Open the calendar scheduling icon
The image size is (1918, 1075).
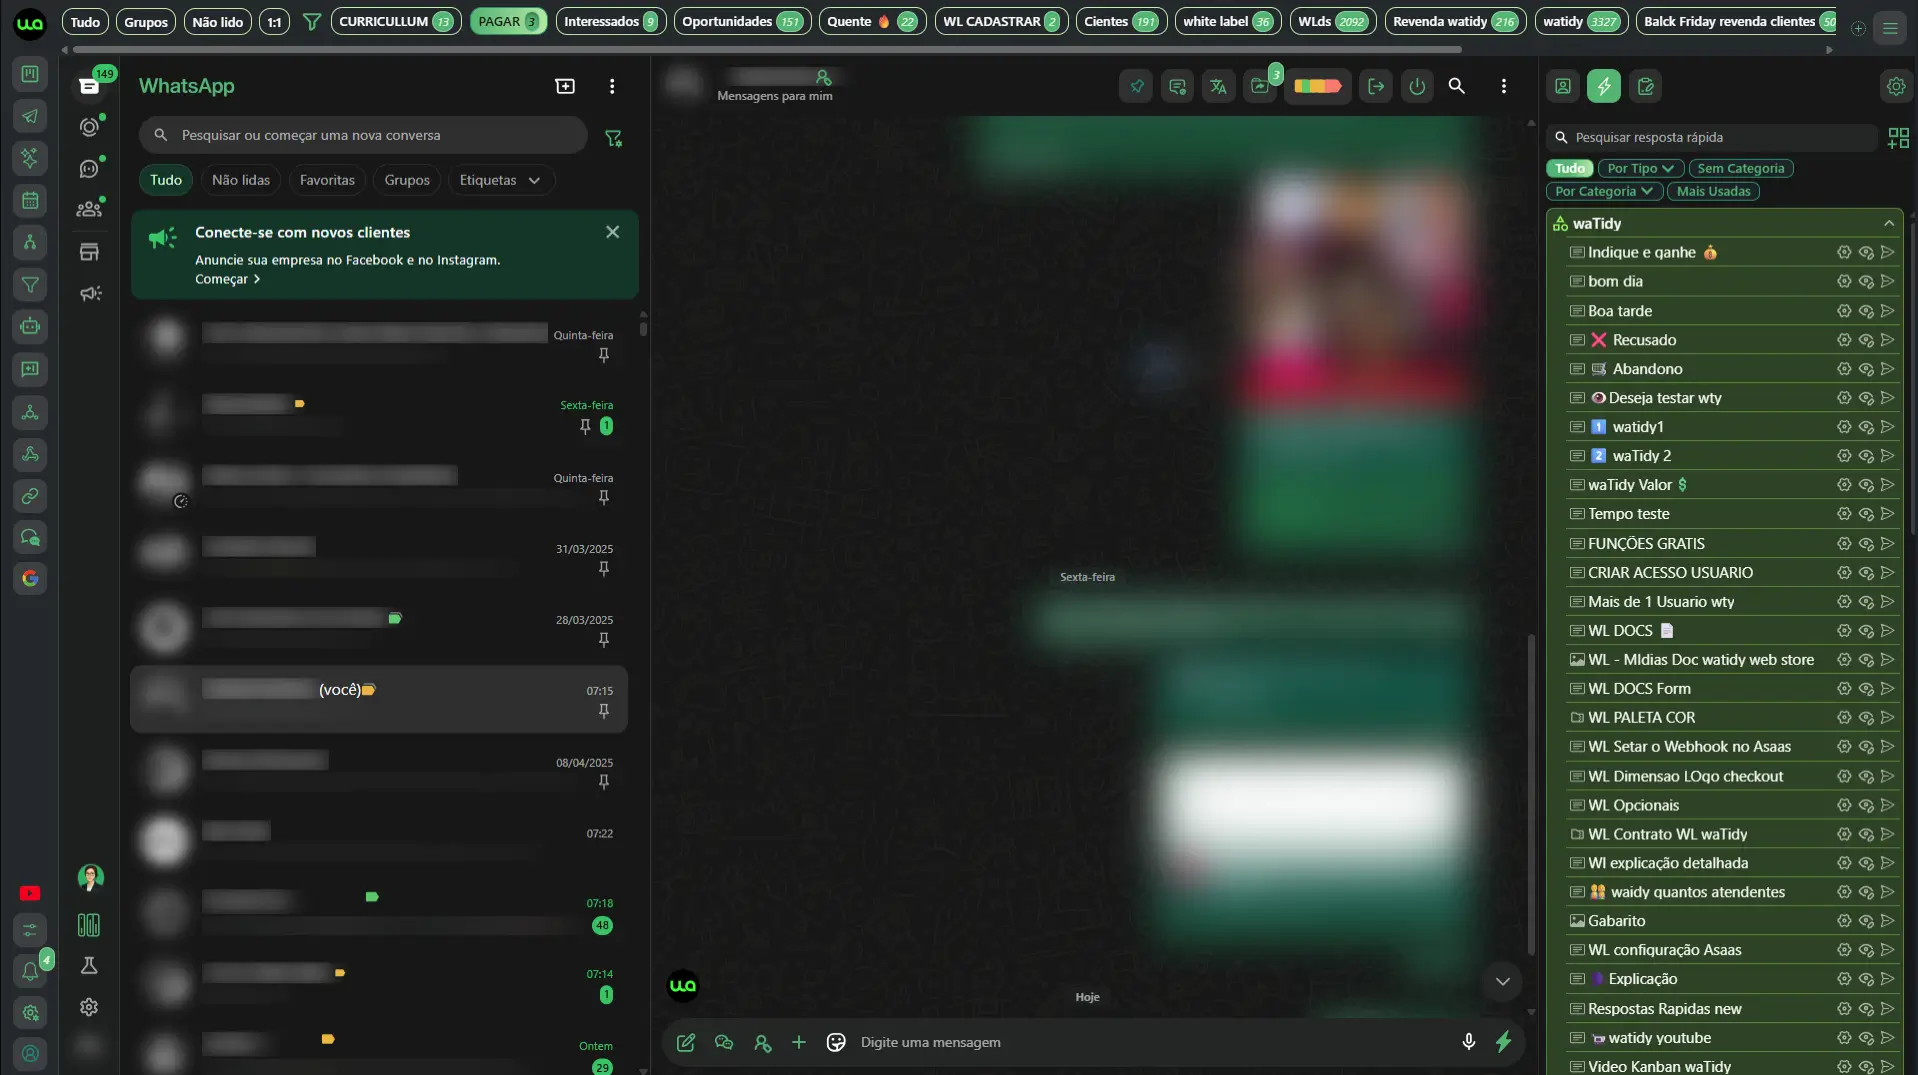point(30,201)
